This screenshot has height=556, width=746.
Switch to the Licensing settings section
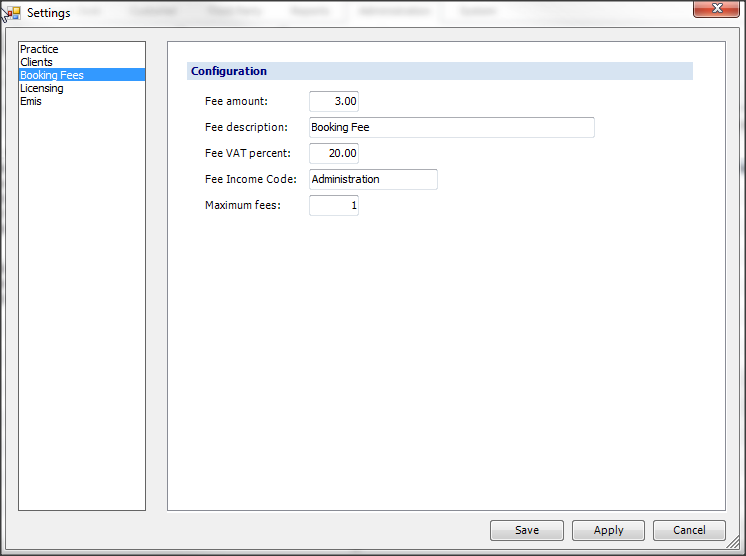(41, 88)
